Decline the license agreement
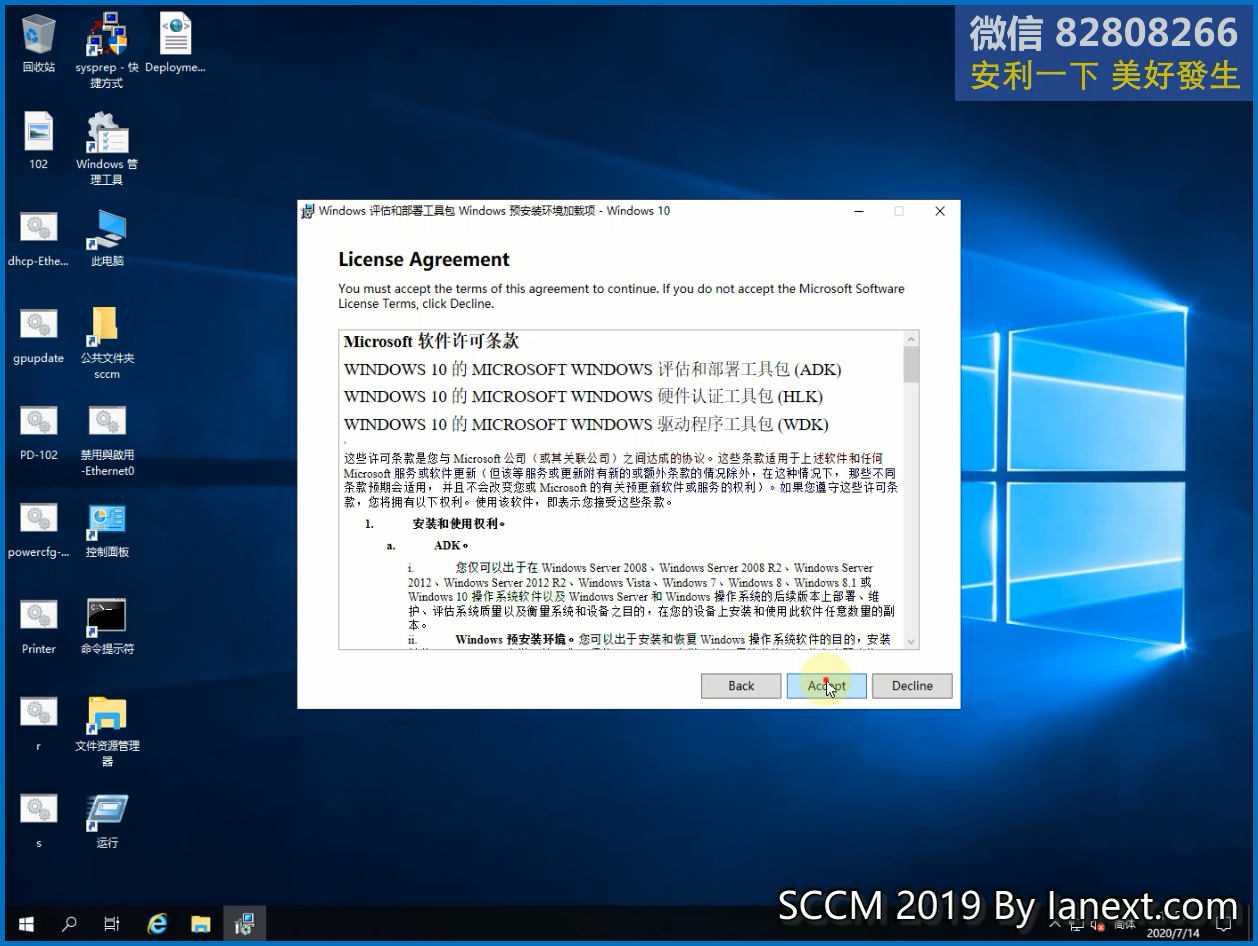 (x=912, y=686)
